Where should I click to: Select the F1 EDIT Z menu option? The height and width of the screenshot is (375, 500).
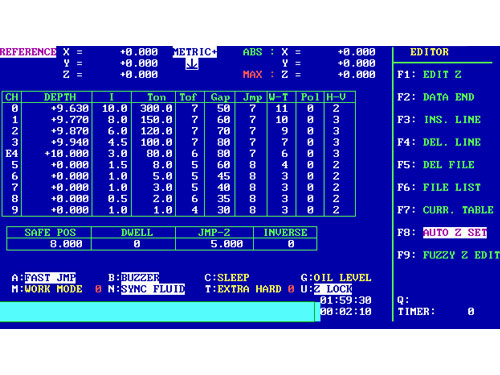[429, 74]
